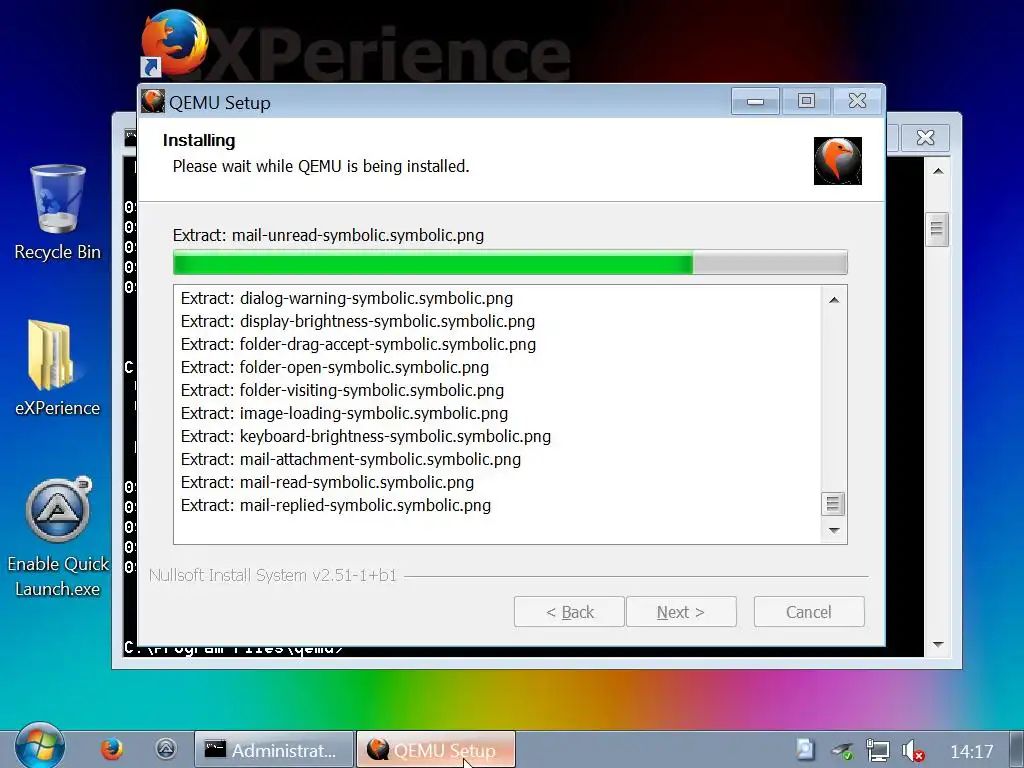Click the safely remove hardware tray icon
This screenshot has height=768, width=1024.
tap(842, 750)
